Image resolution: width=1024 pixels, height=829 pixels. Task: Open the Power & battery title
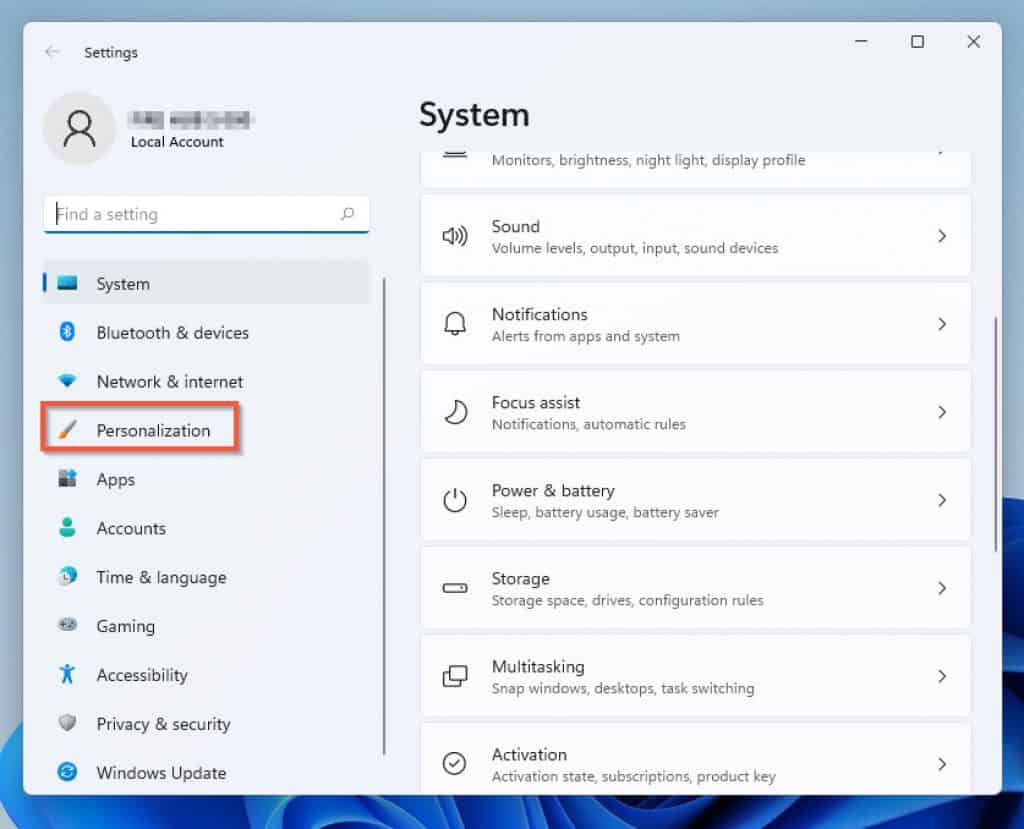552,491
